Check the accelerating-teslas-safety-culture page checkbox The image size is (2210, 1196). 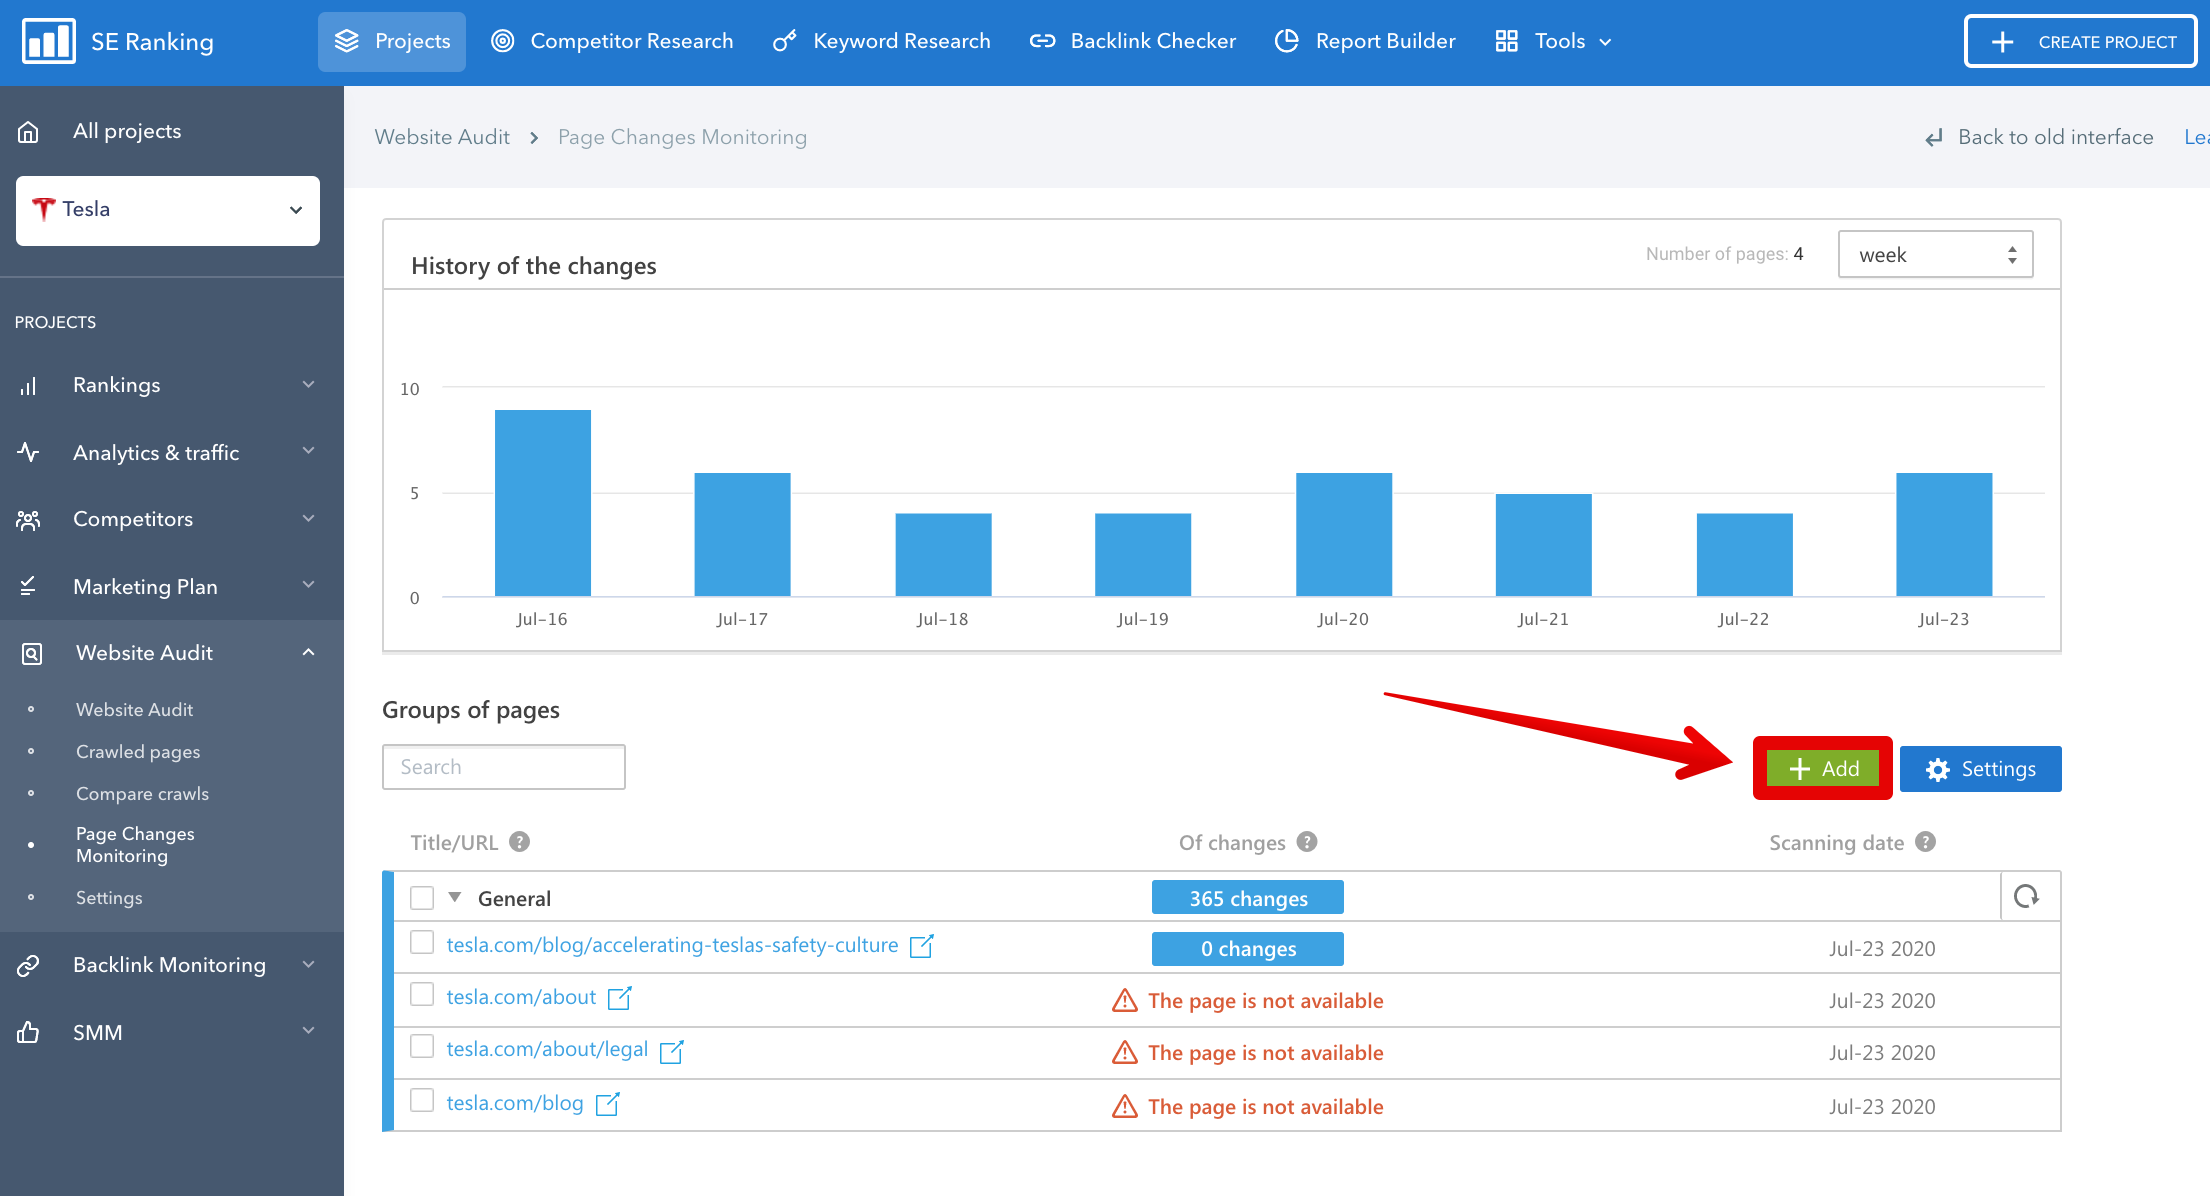click(x=422, y=943)
